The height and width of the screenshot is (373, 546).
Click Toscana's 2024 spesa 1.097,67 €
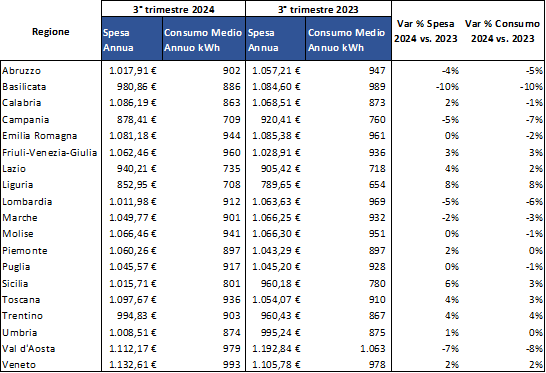[x=133, y=300]
